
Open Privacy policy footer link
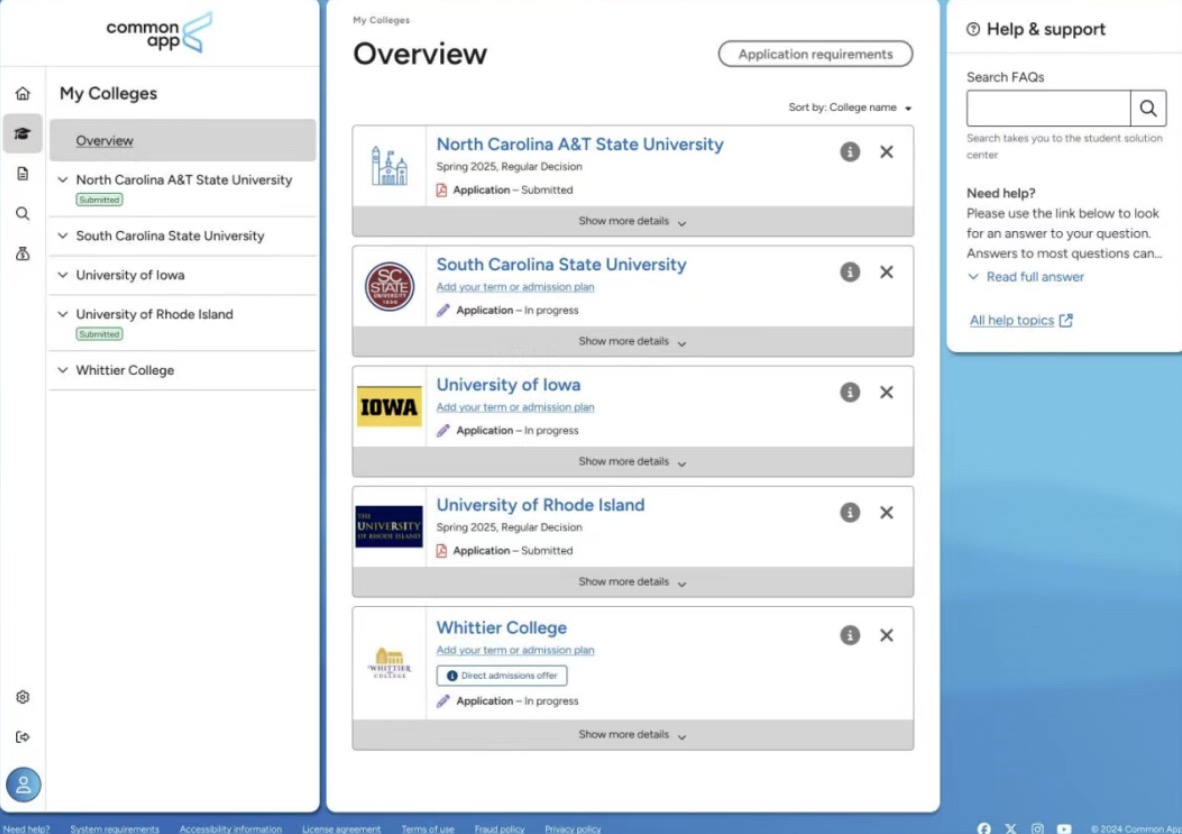573,829
